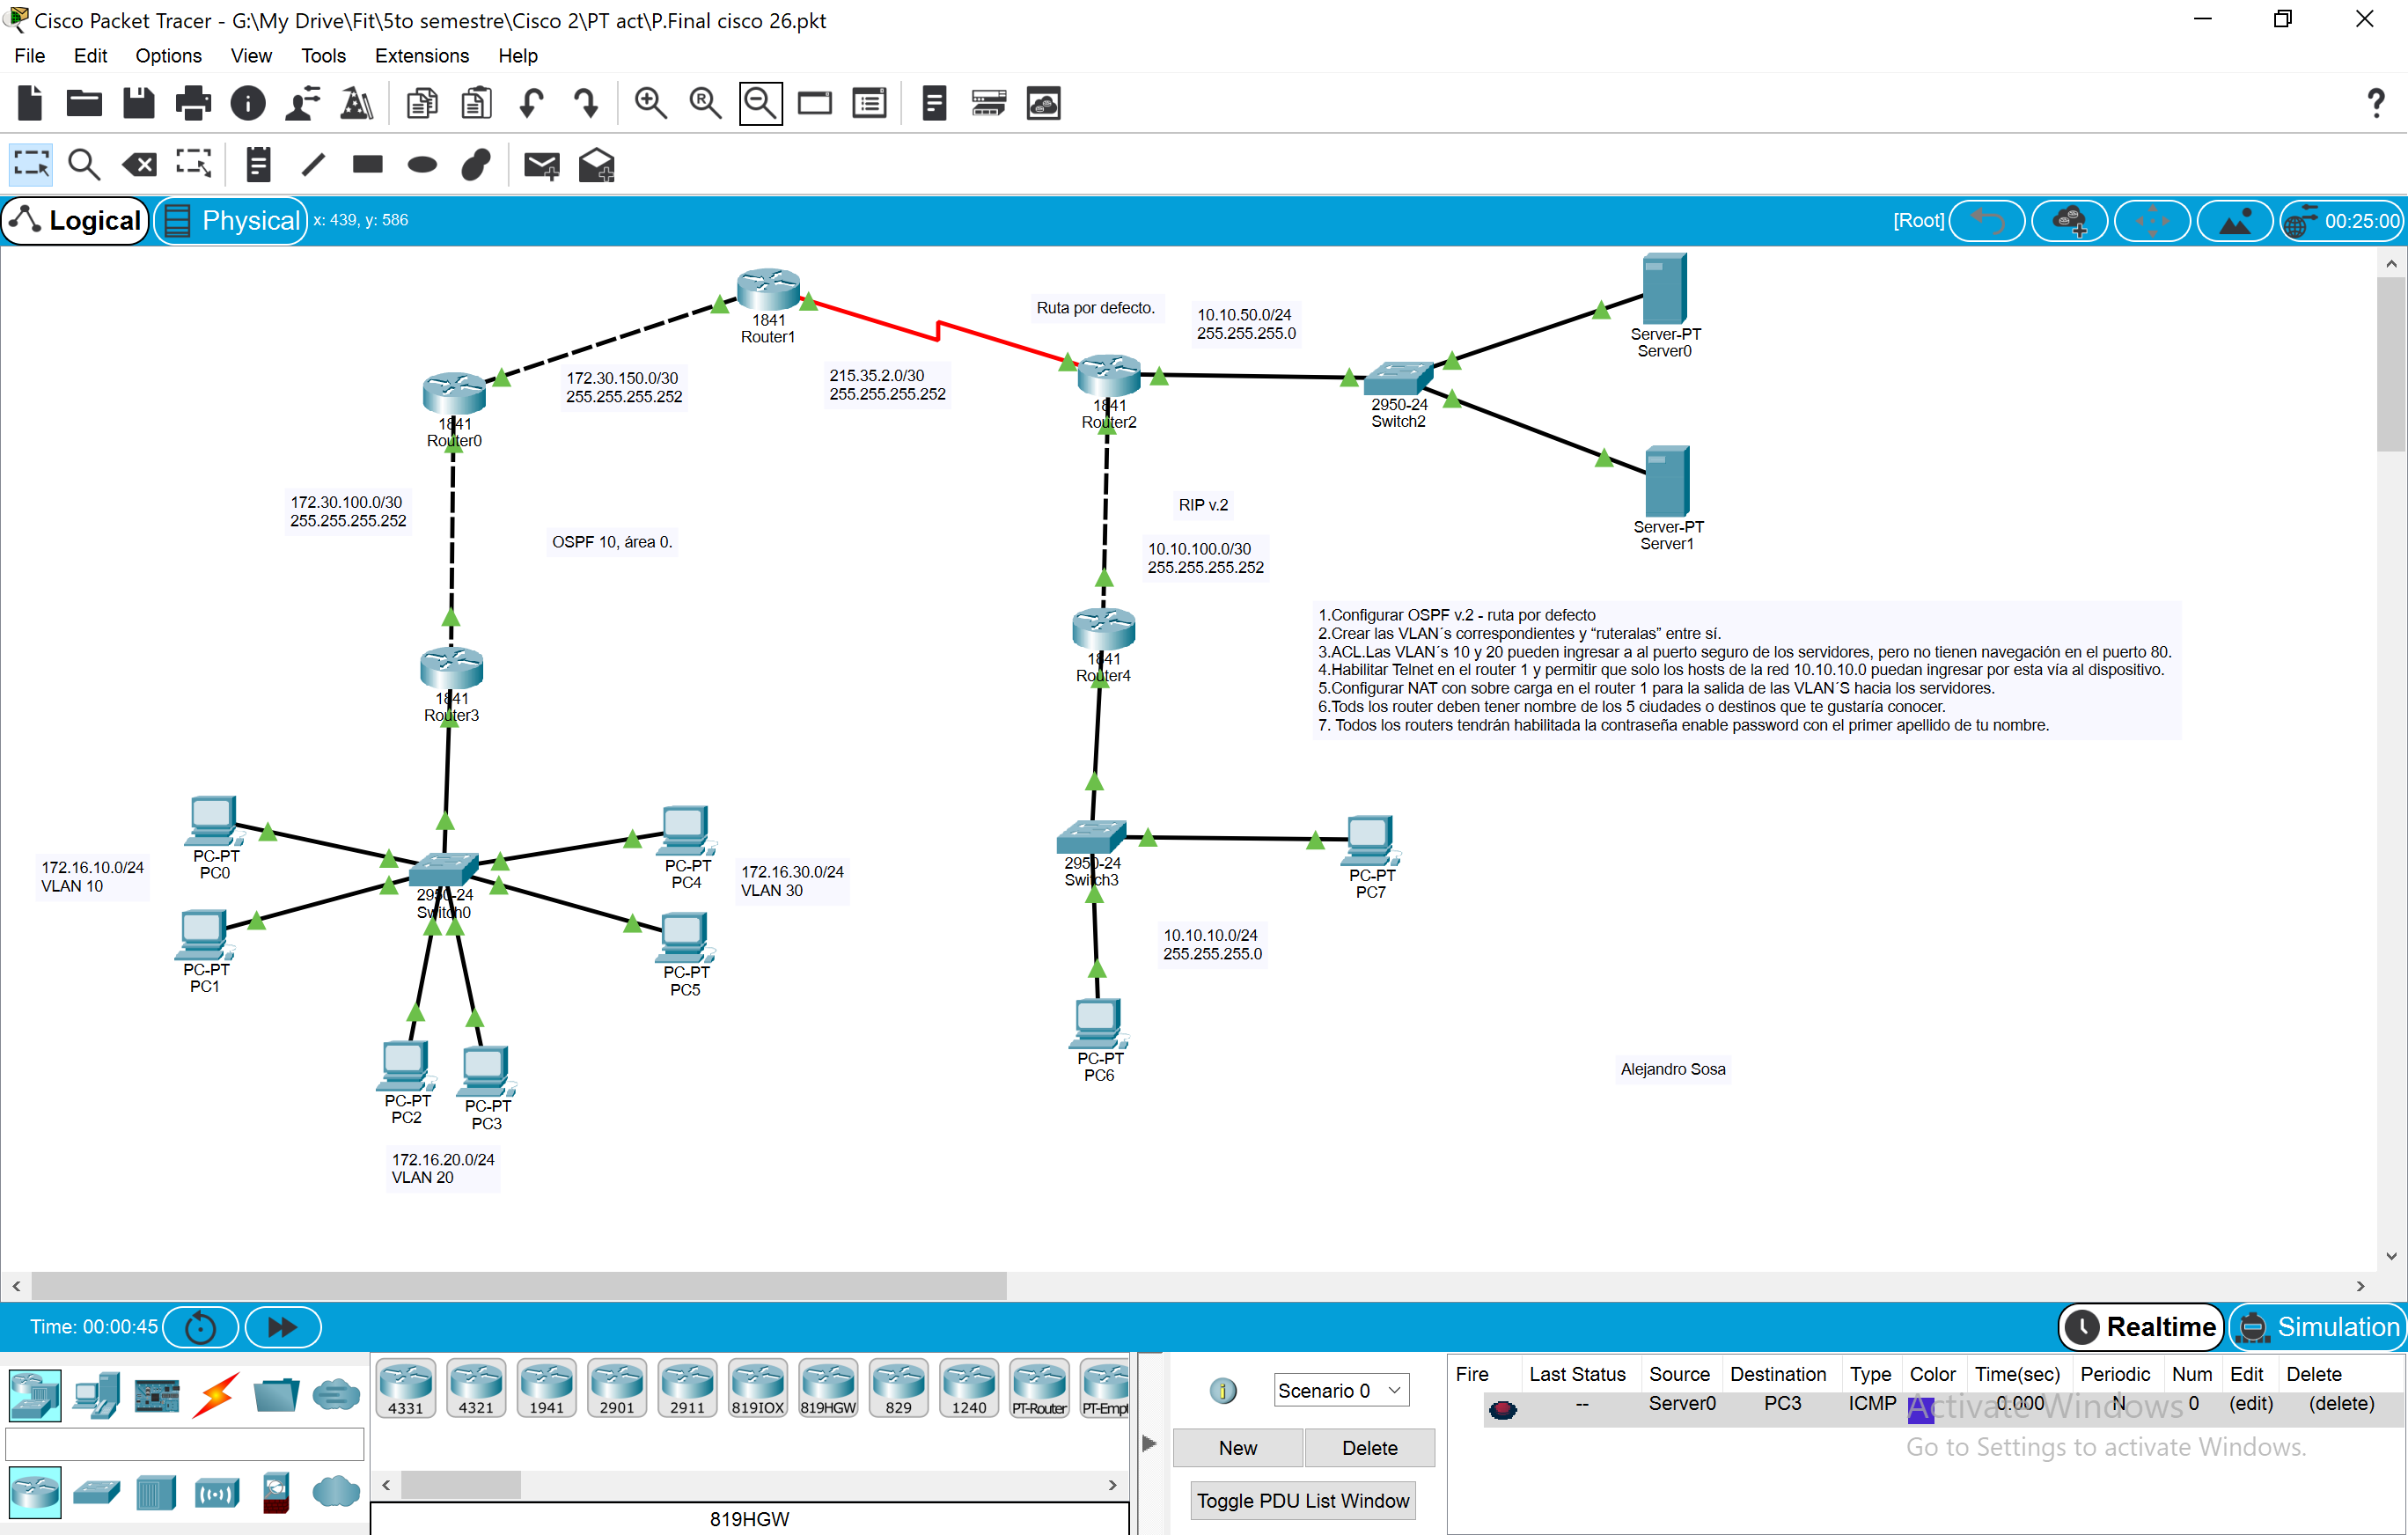Viewport: 2408px width, 1535px height.
Task: Expand the PDU list panel arrow
Action: [1148, 1443]
